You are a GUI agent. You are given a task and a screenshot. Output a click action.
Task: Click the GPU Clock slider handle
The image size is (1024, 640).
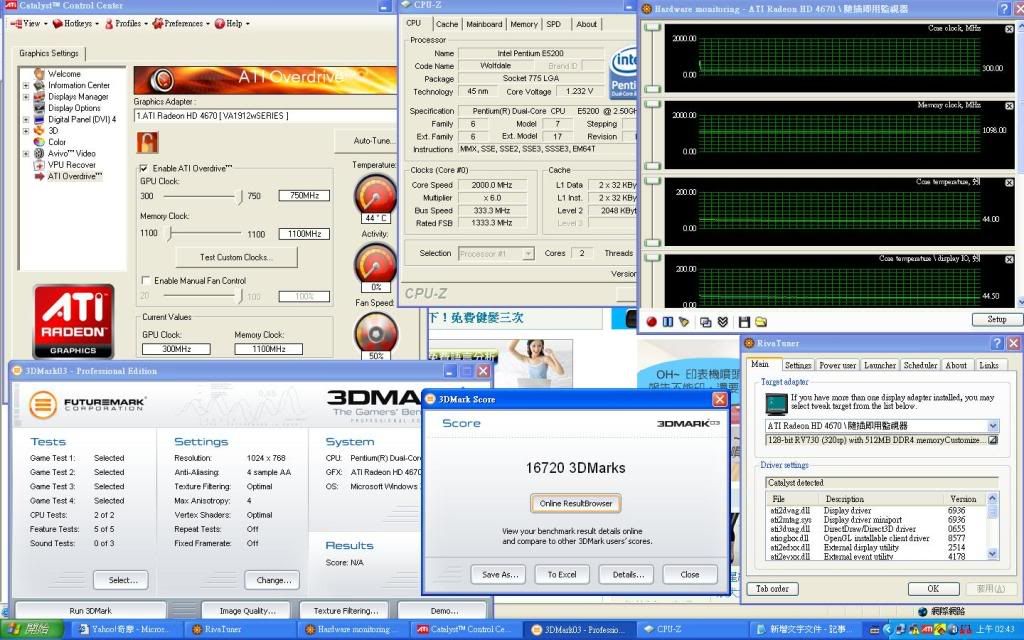pyautogui.click(x=240, y=196)
